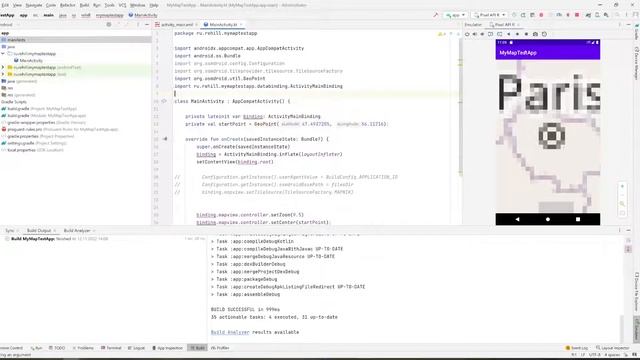Select proguard-rules.pro file
This screenshot has width=640, height=360.
pos(60,129)
